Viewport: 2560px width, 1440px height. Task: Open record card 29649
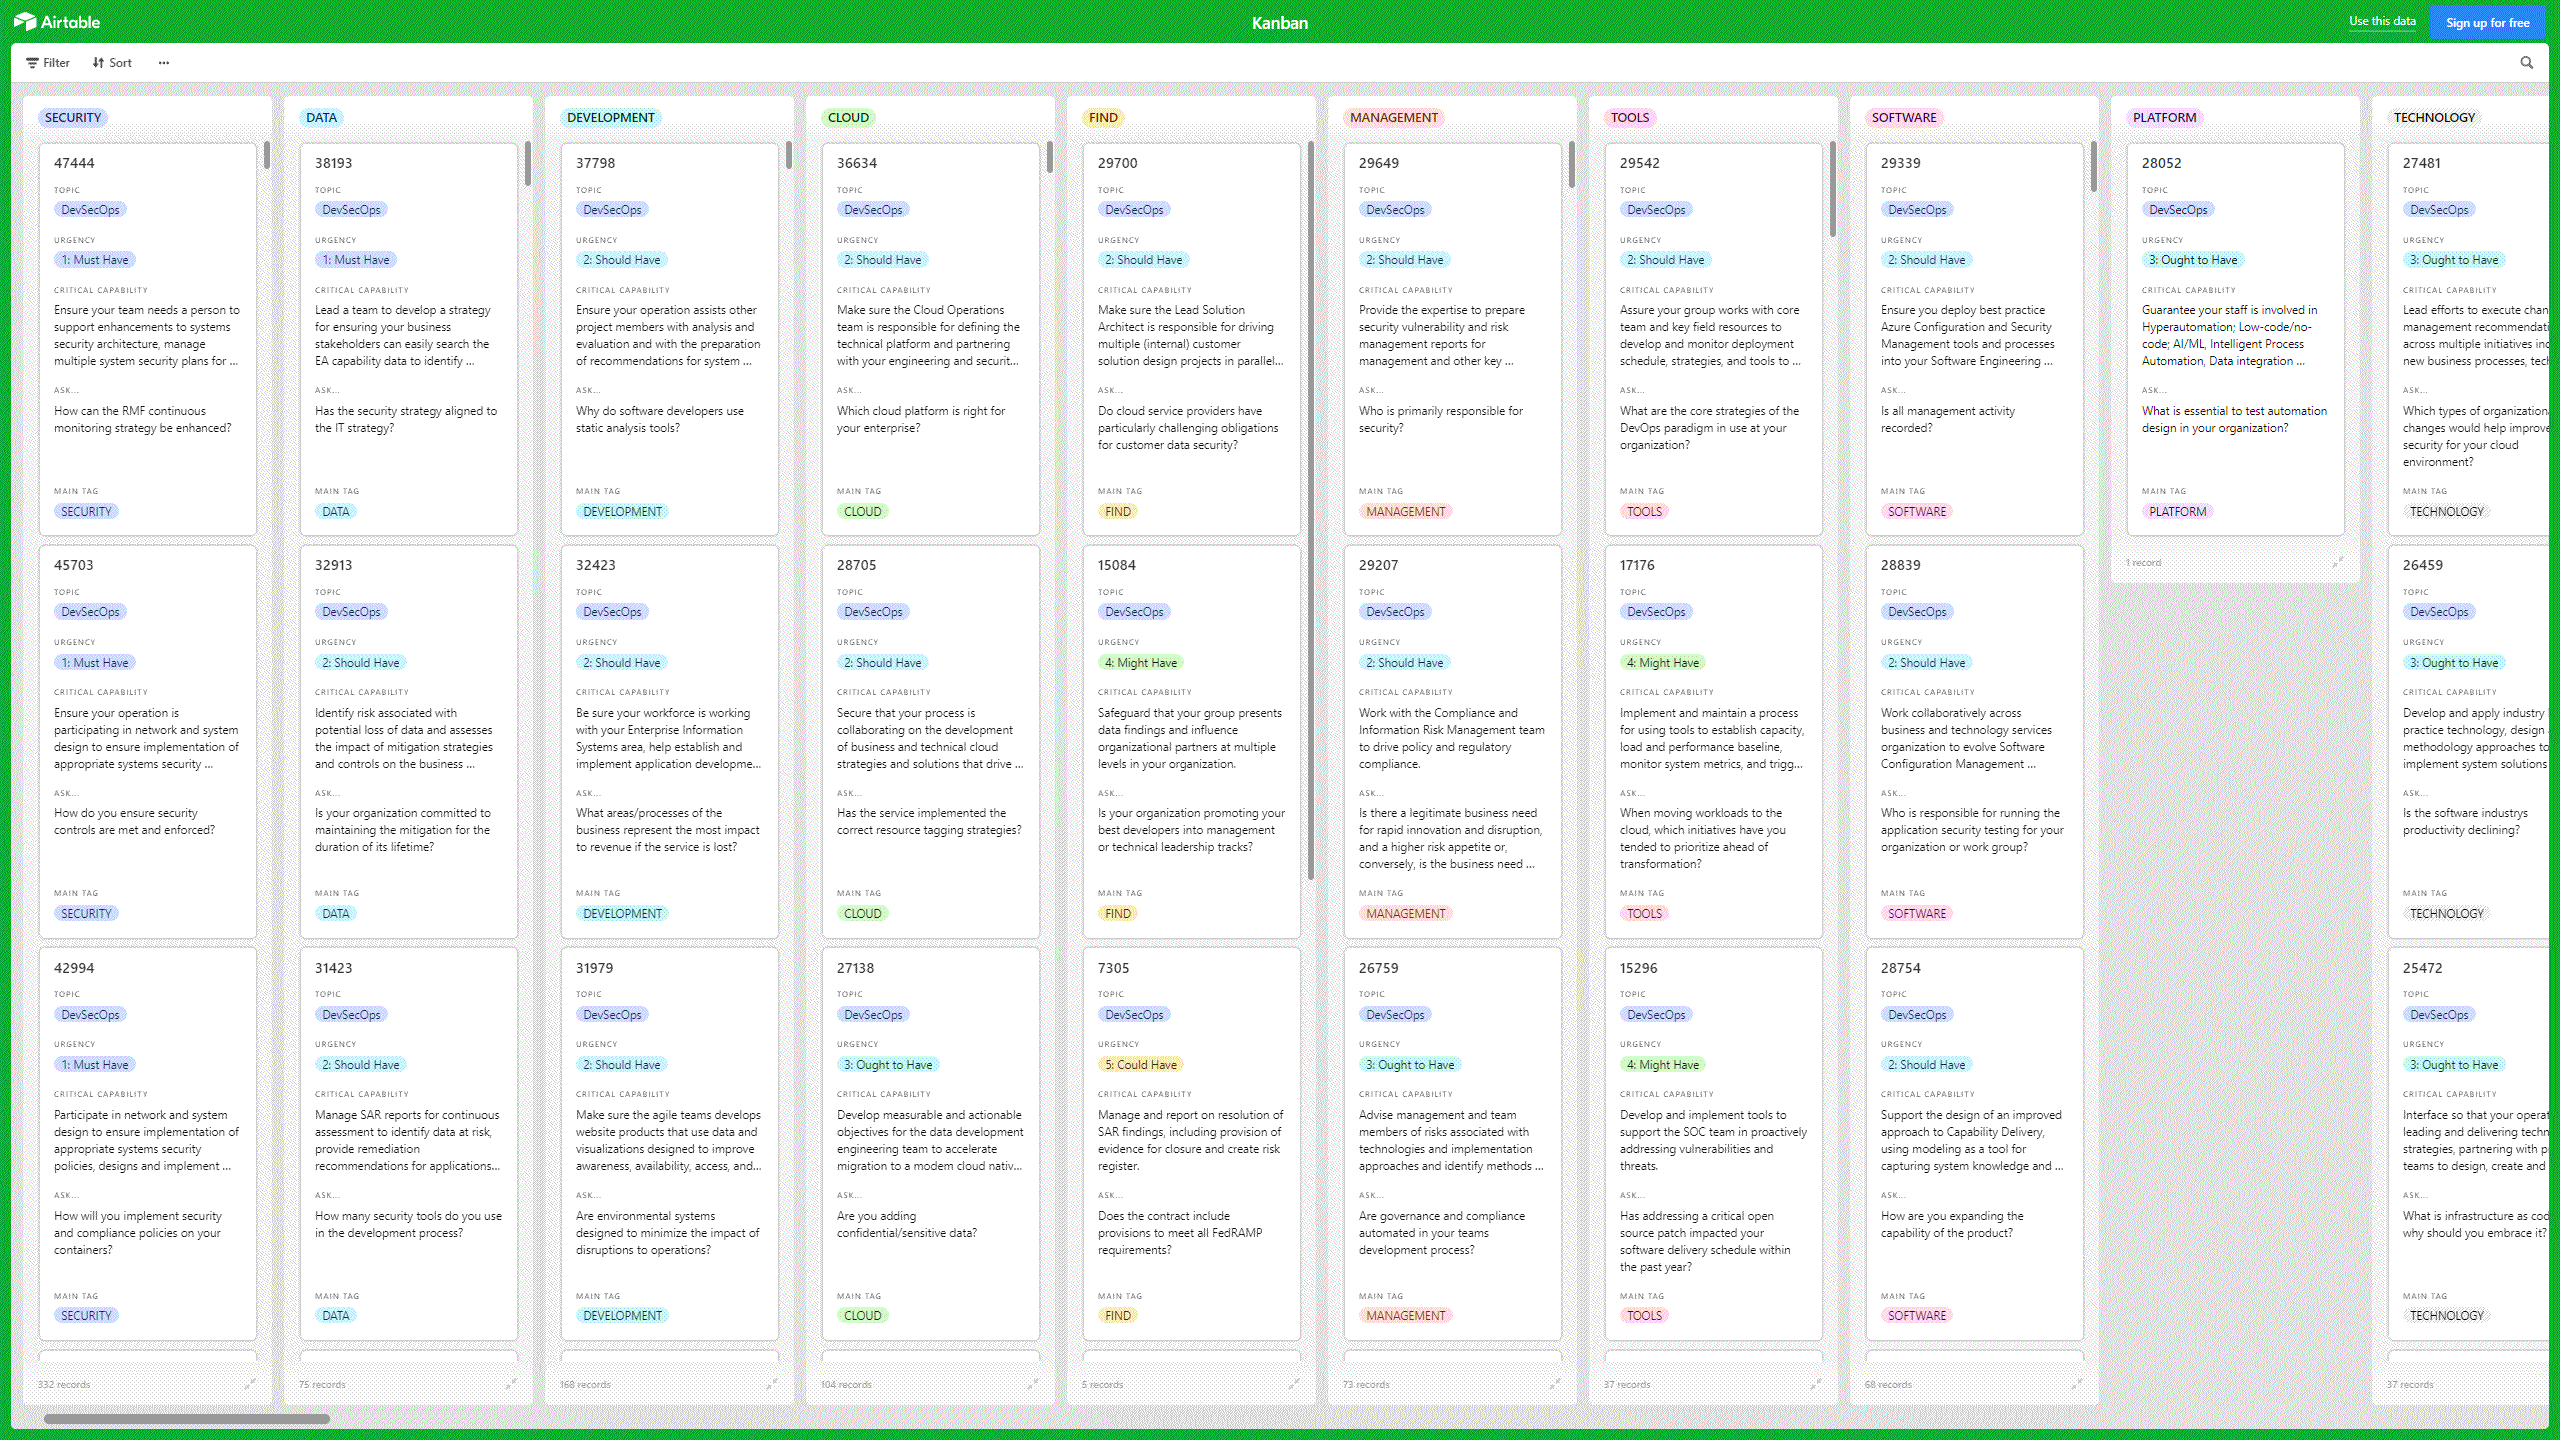(x=1453, y=339)
